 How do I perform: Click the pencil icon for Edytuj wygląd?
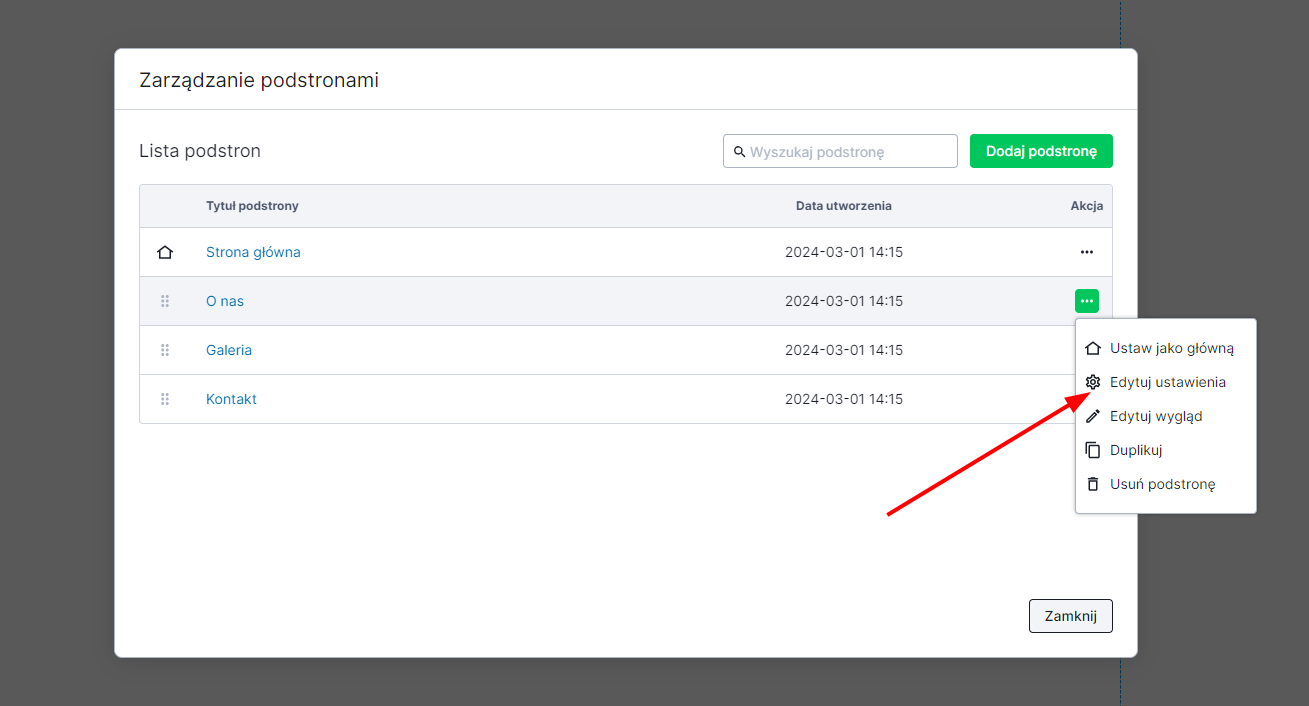[1093, 416]
